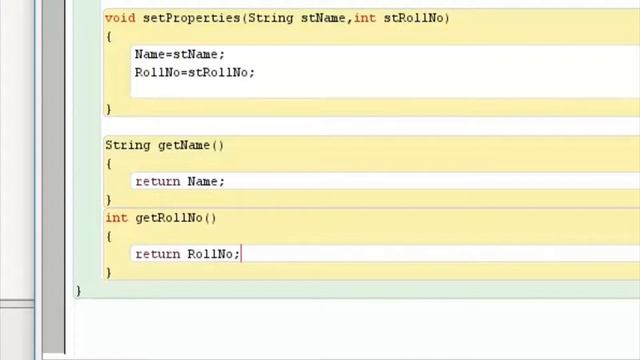The height and width of the screenshot is (360, 640).
Task: Click the class closing brace at bottom
Action: (78, 291)
